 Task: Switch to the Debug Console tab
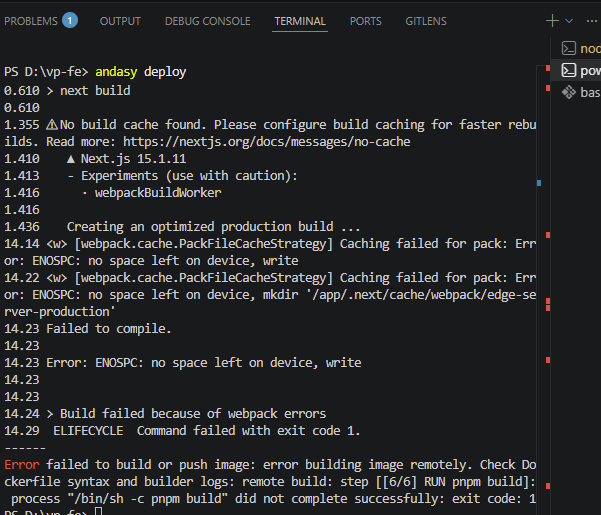click(209, 21)
